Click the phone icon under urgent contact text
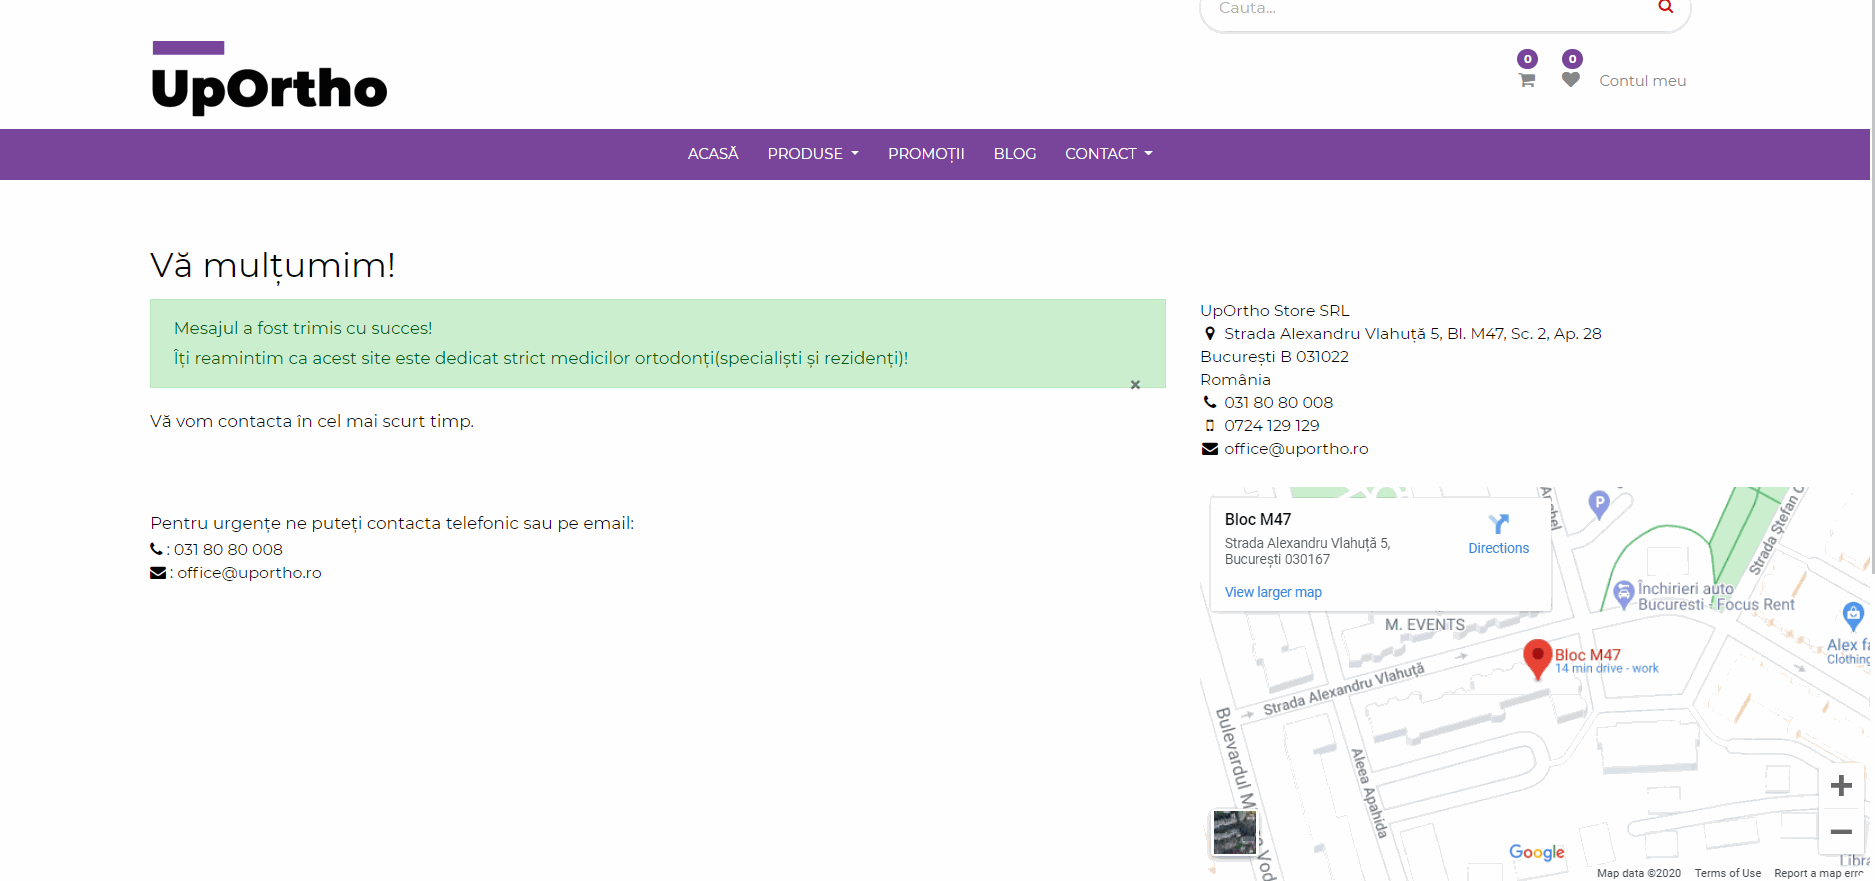The height and width of the screenshot is (881, 1875). [156, 549]
